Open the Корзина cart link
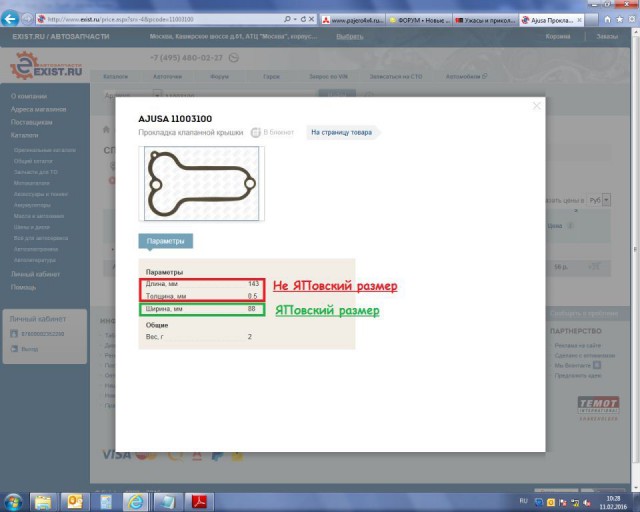Screen dimensions: 640x512 click(558, 36)
